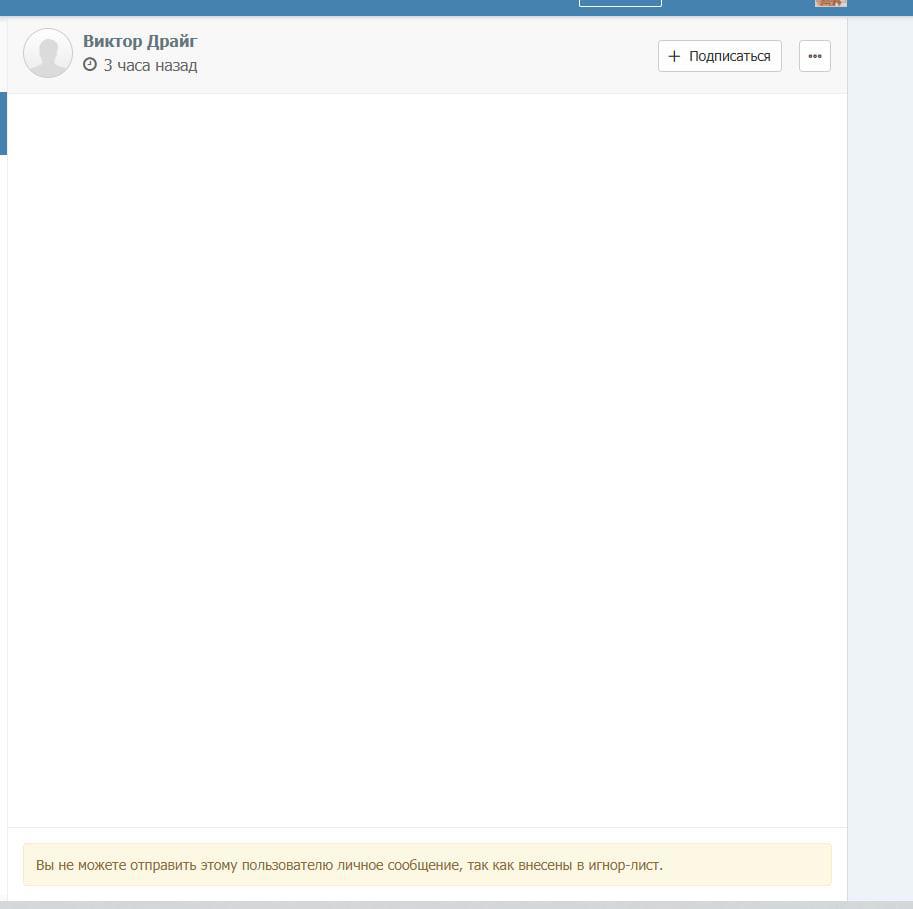The width and height of the screenshot is (913, 909).
Task: Open Виктор Драйг's profile avatar
Action: (48, 53)
